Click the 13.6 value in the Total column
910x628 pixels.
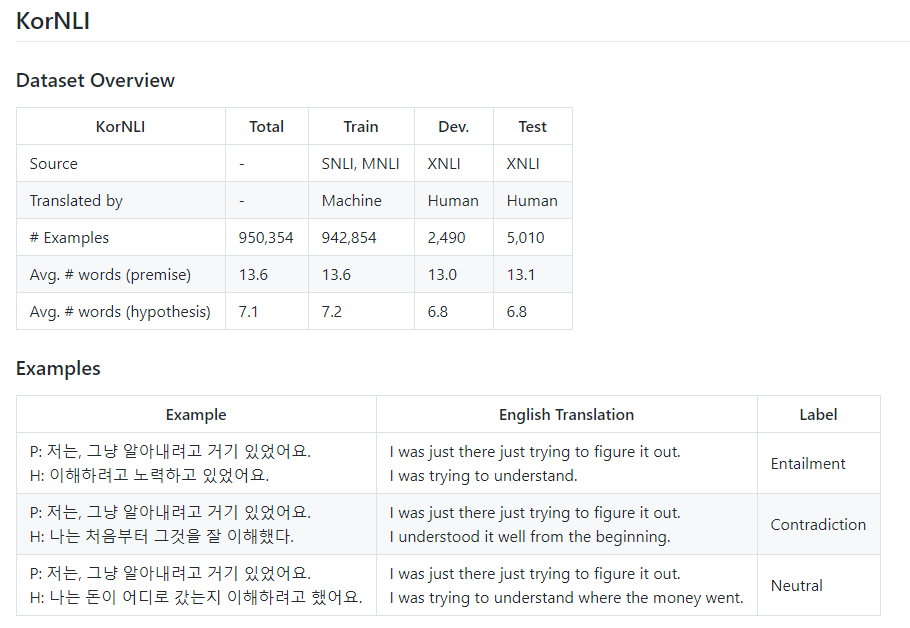[x=253, y=275]
